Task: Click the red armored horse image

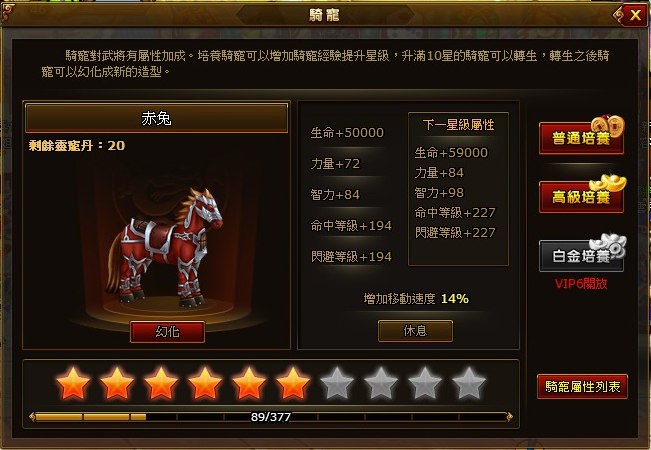Action: point(164,247)
